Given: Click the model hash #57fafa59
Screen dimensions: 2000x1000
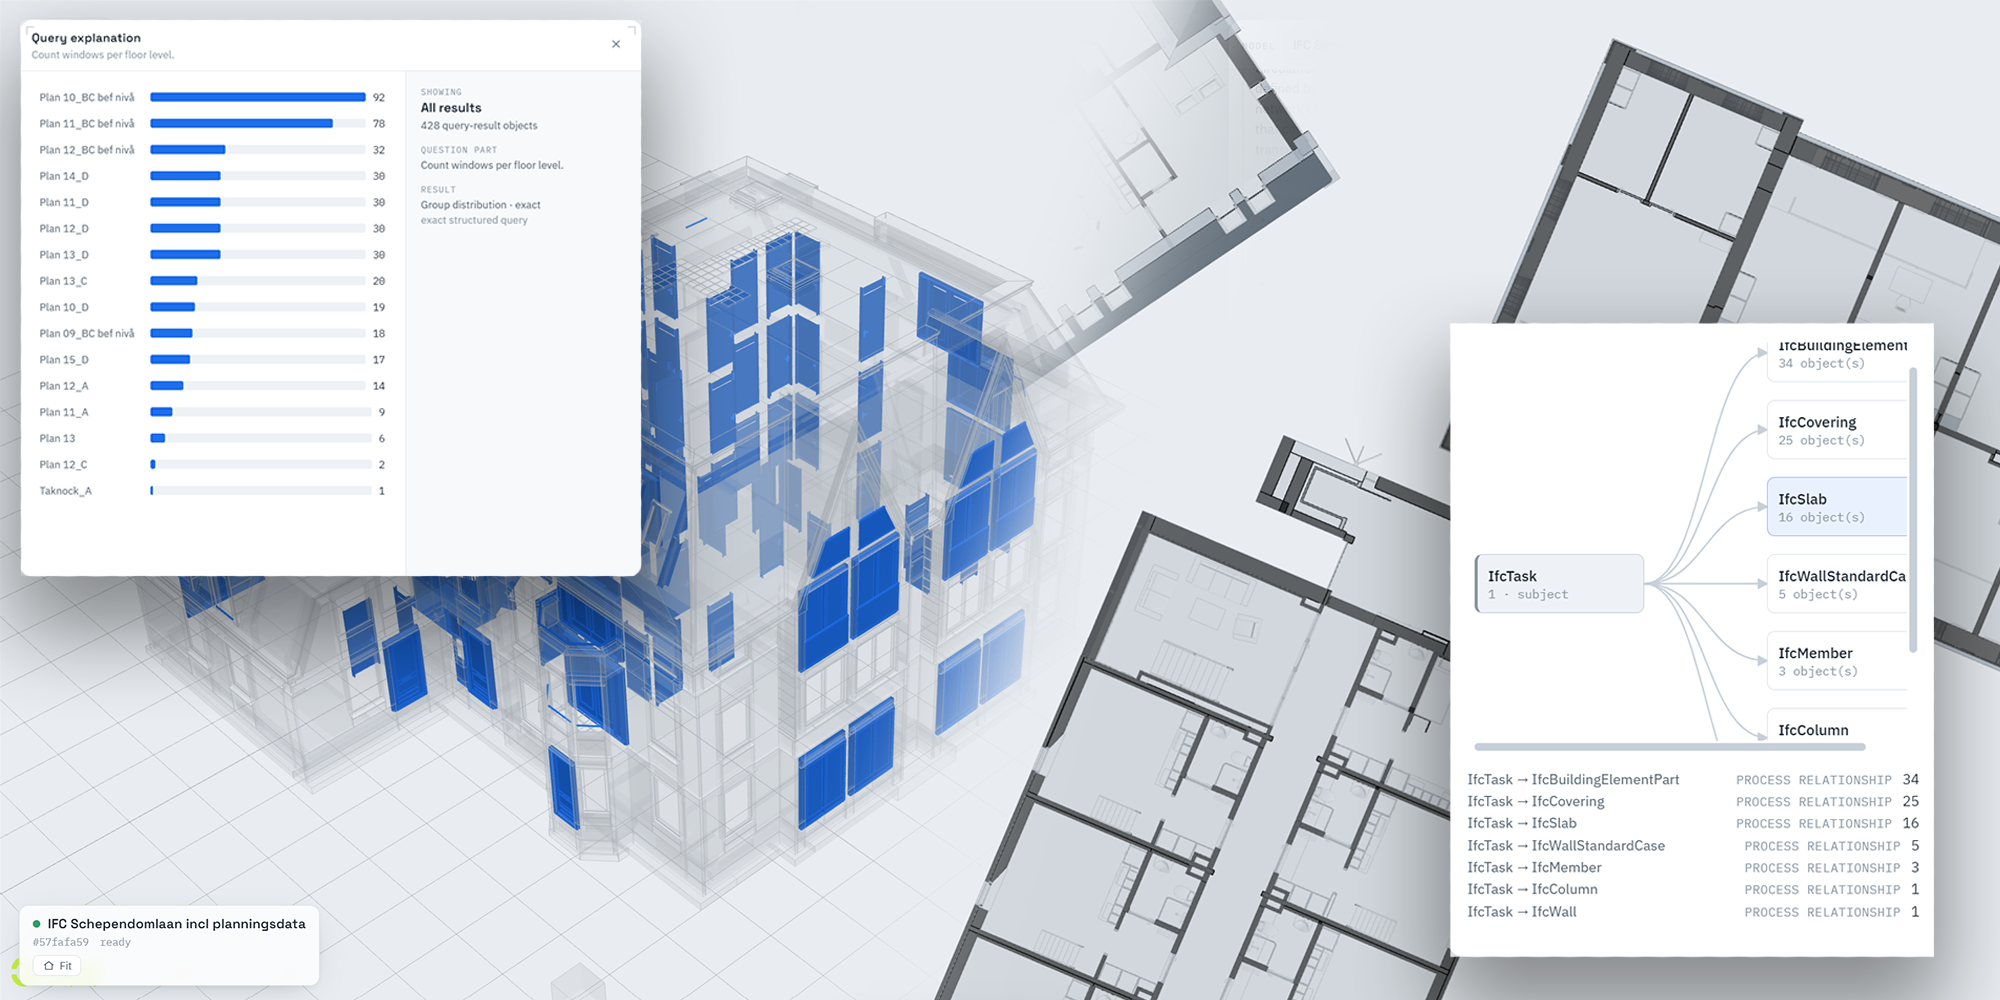Looking at the screenshot, I should click(61, 942).
